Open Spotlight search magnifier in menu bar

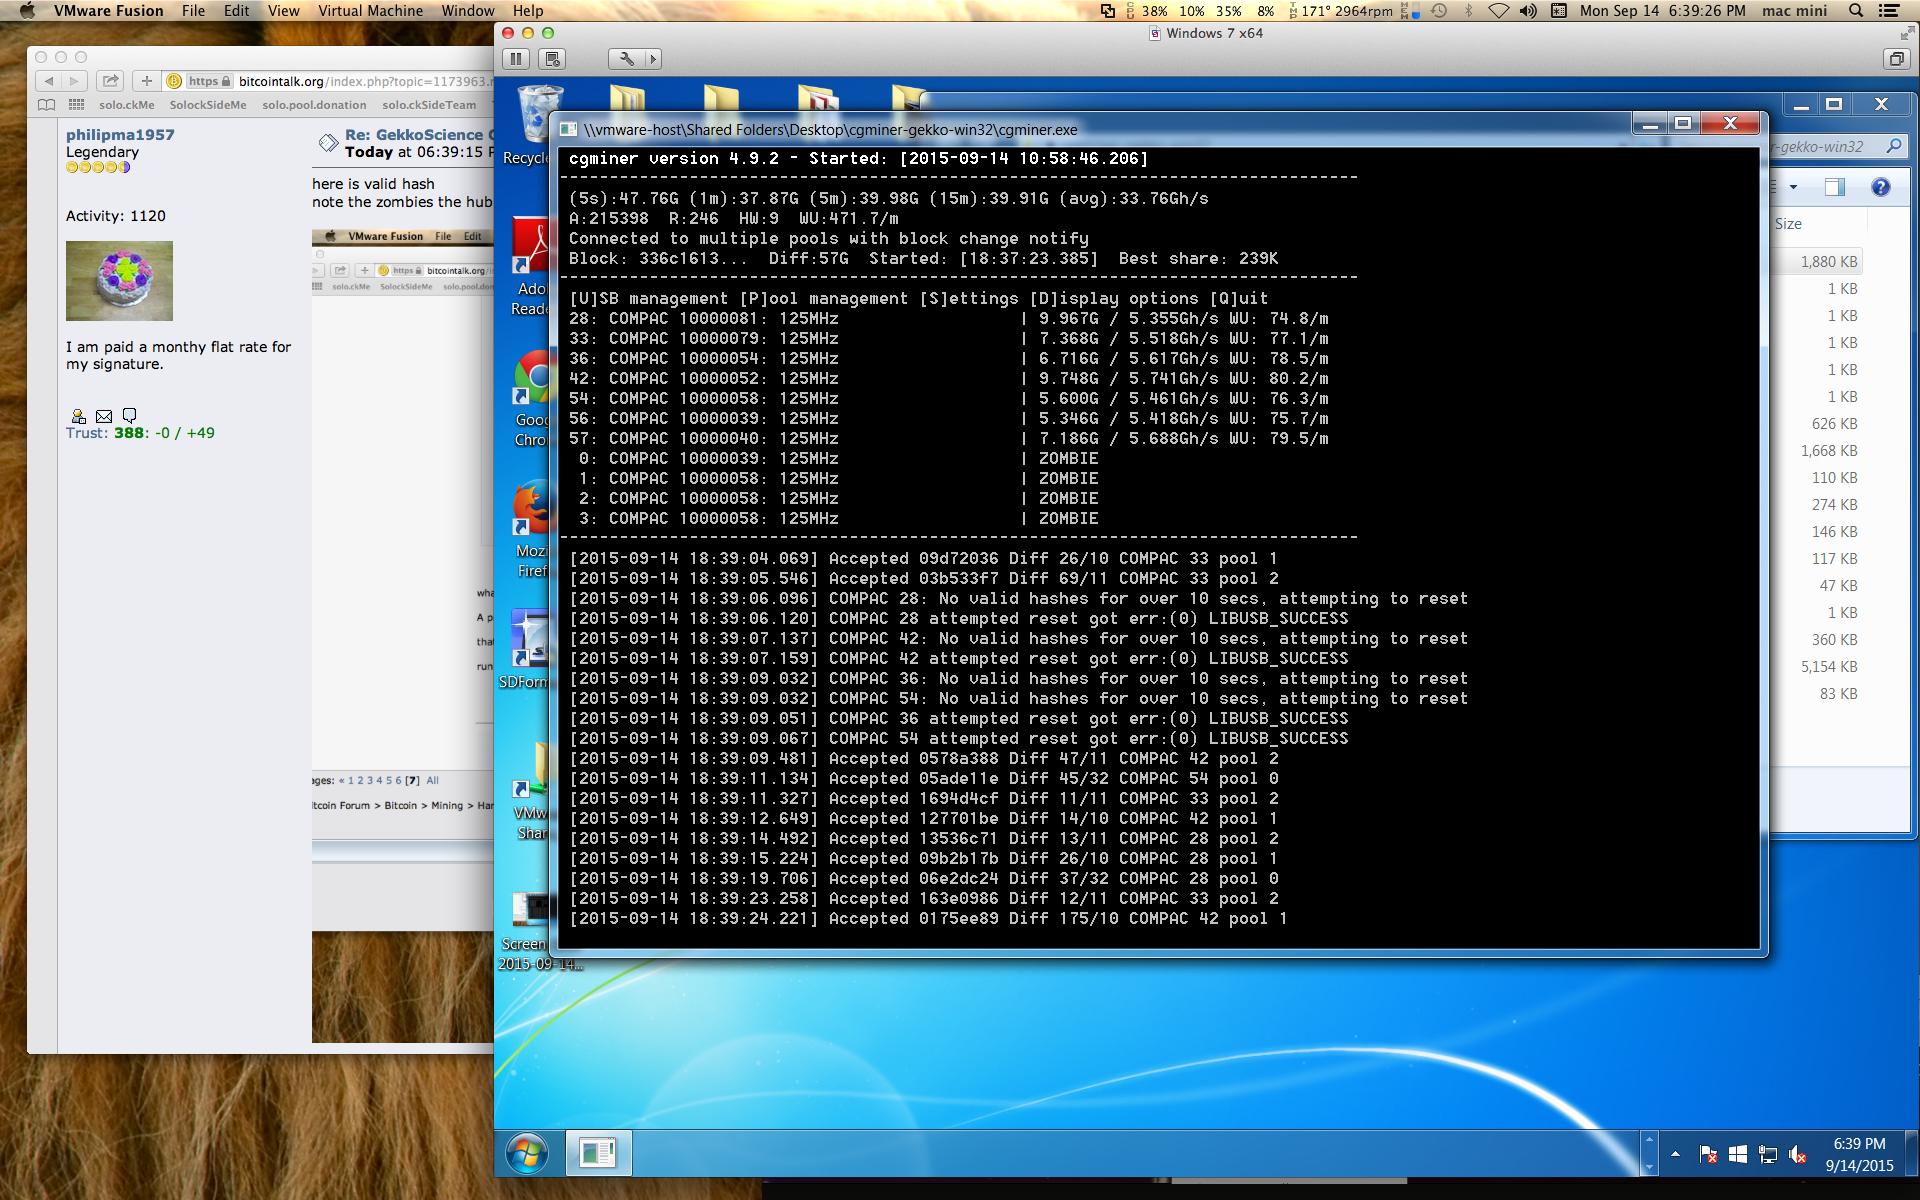tap(1856, 11)
